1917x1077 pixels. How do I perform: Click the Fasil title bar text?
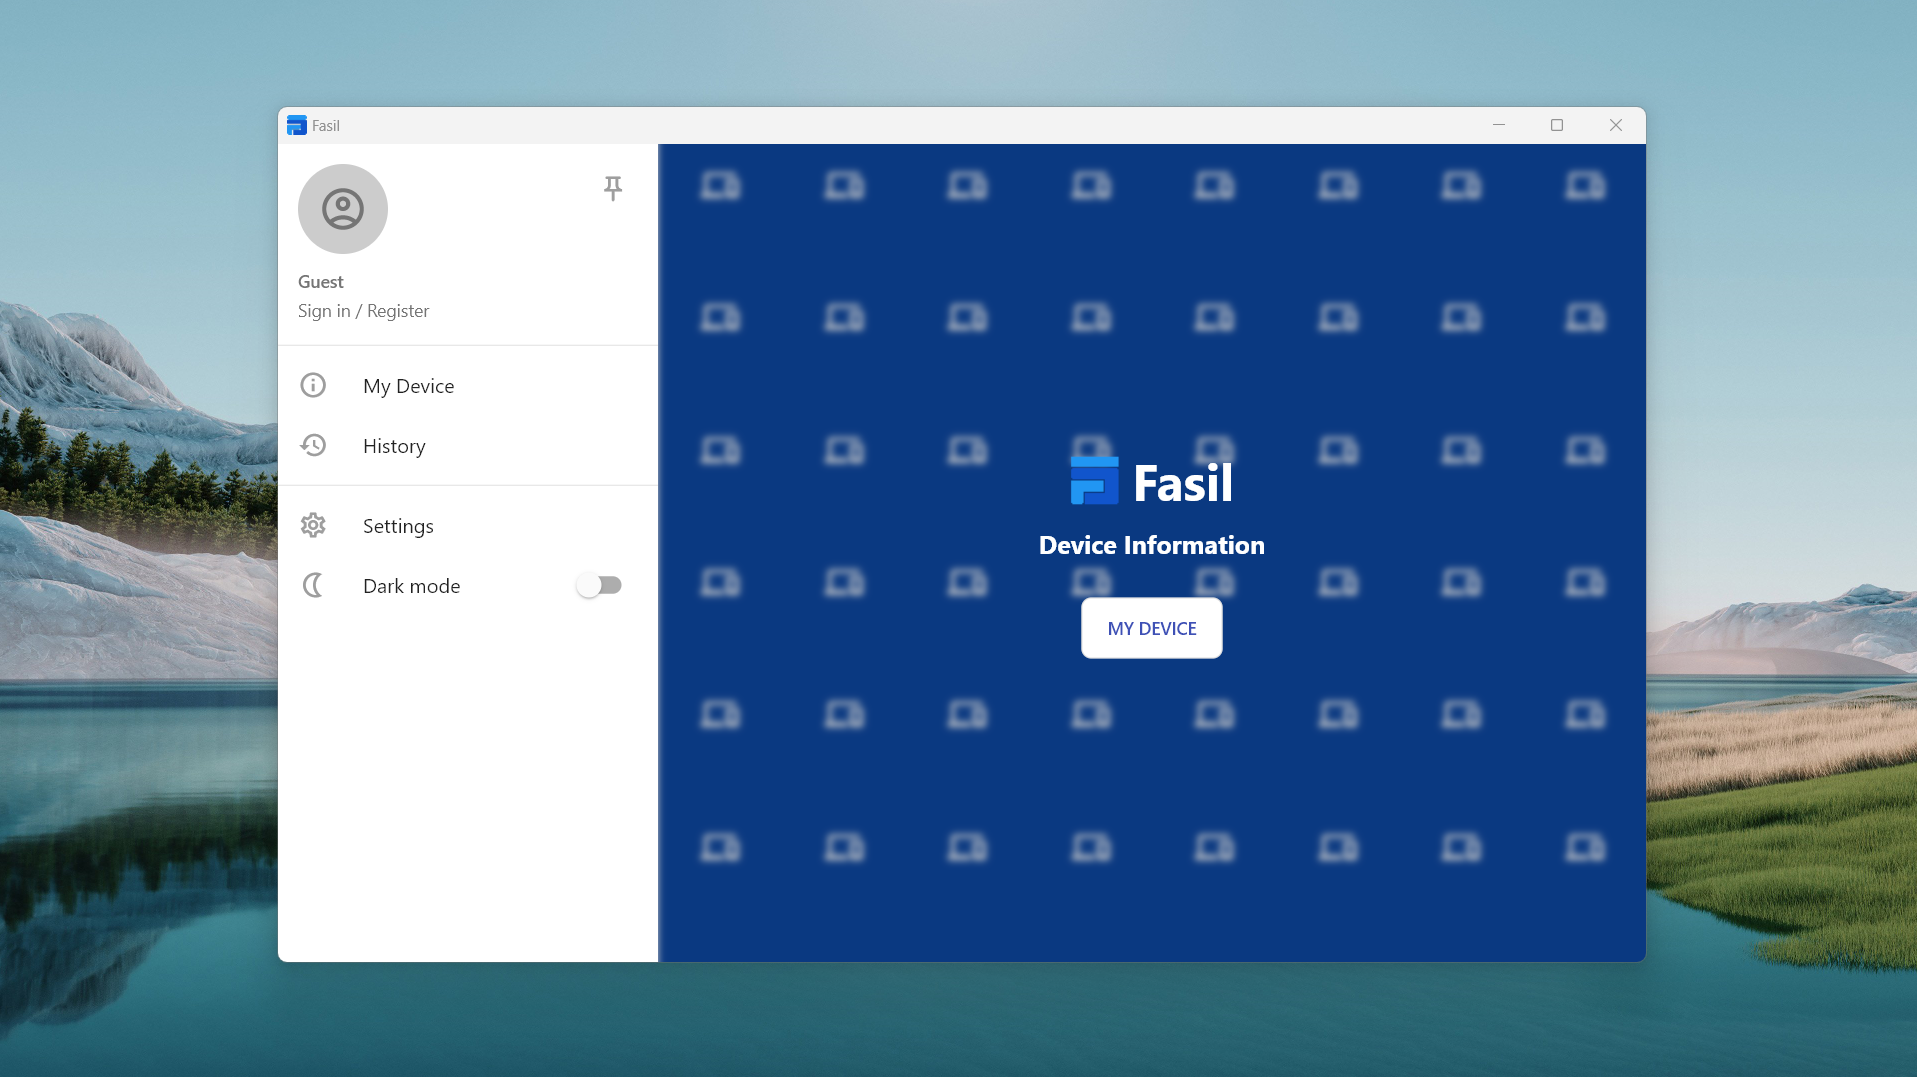click(x=325, y=125)
